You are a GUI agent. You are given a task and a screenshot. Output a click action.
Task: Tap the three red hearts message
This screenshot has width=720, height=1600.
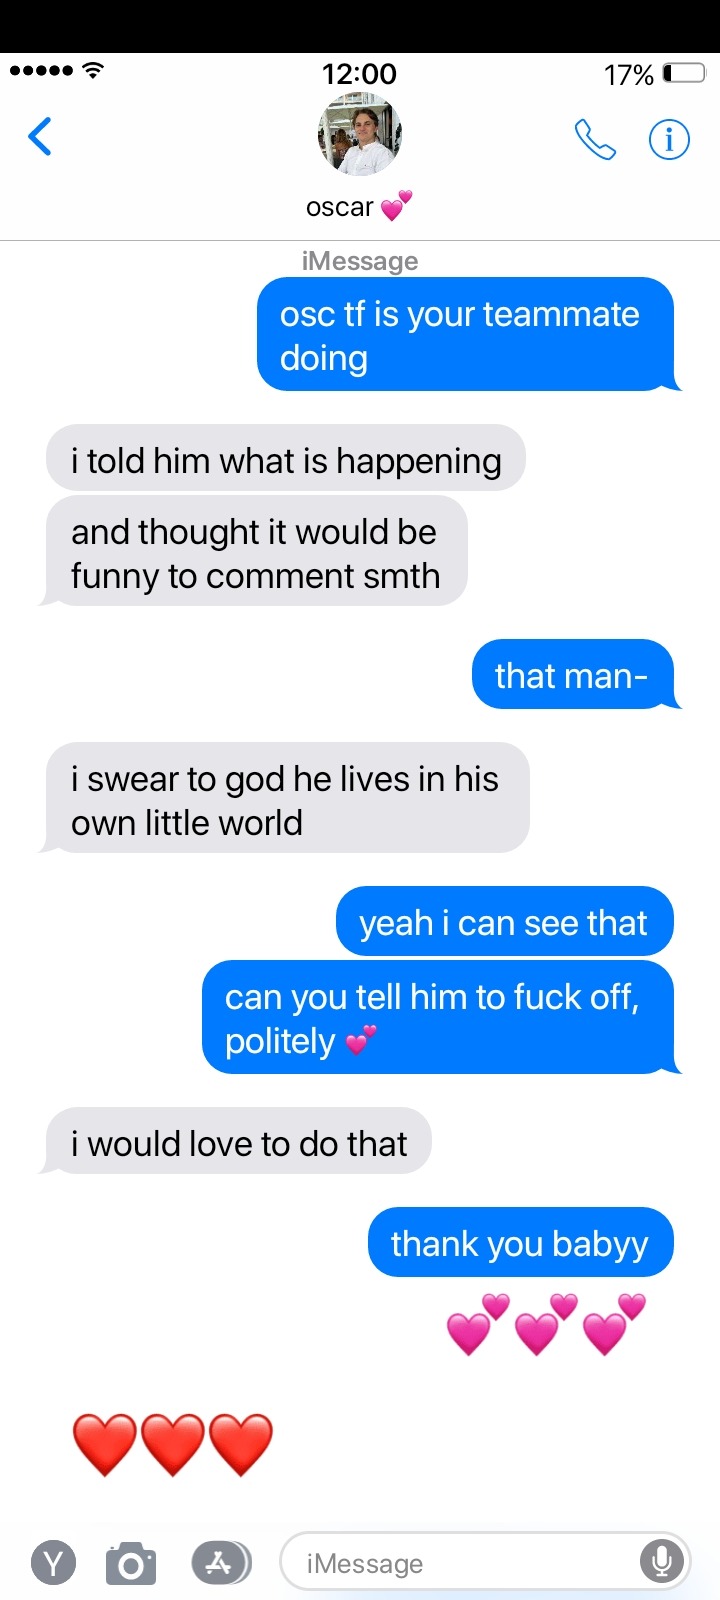pos(173,1445)
